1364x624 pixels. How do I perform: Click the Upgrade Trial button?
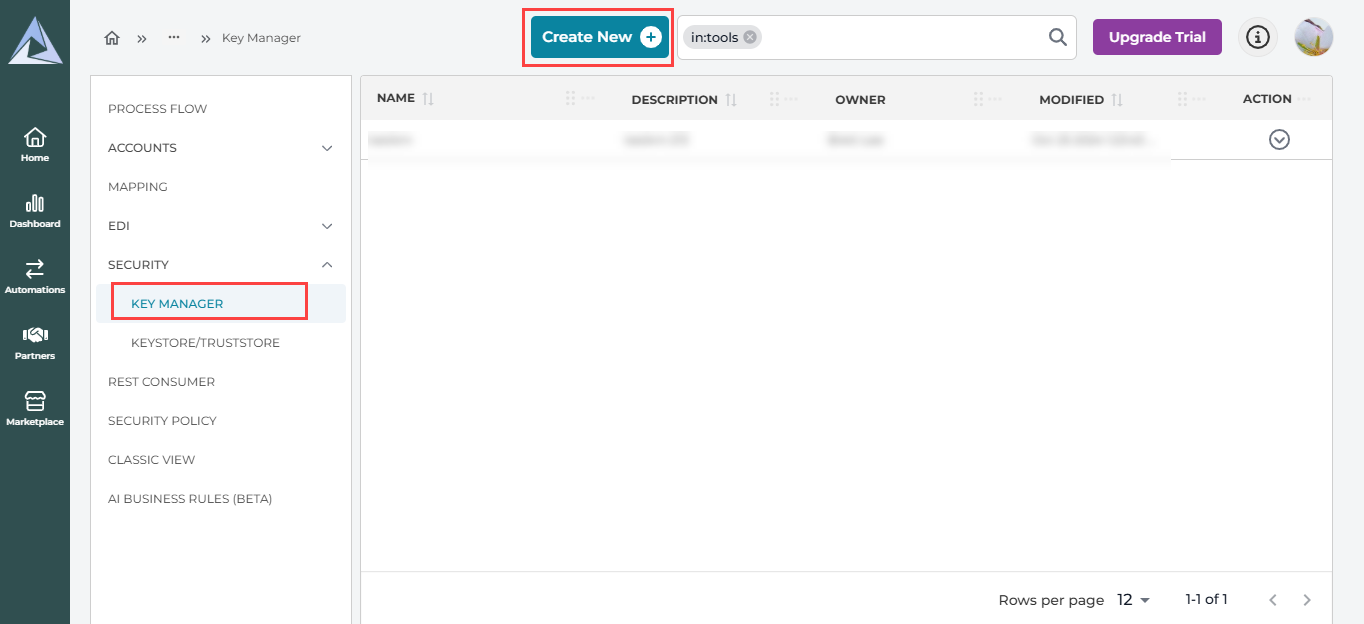(x=1157, y=37)
